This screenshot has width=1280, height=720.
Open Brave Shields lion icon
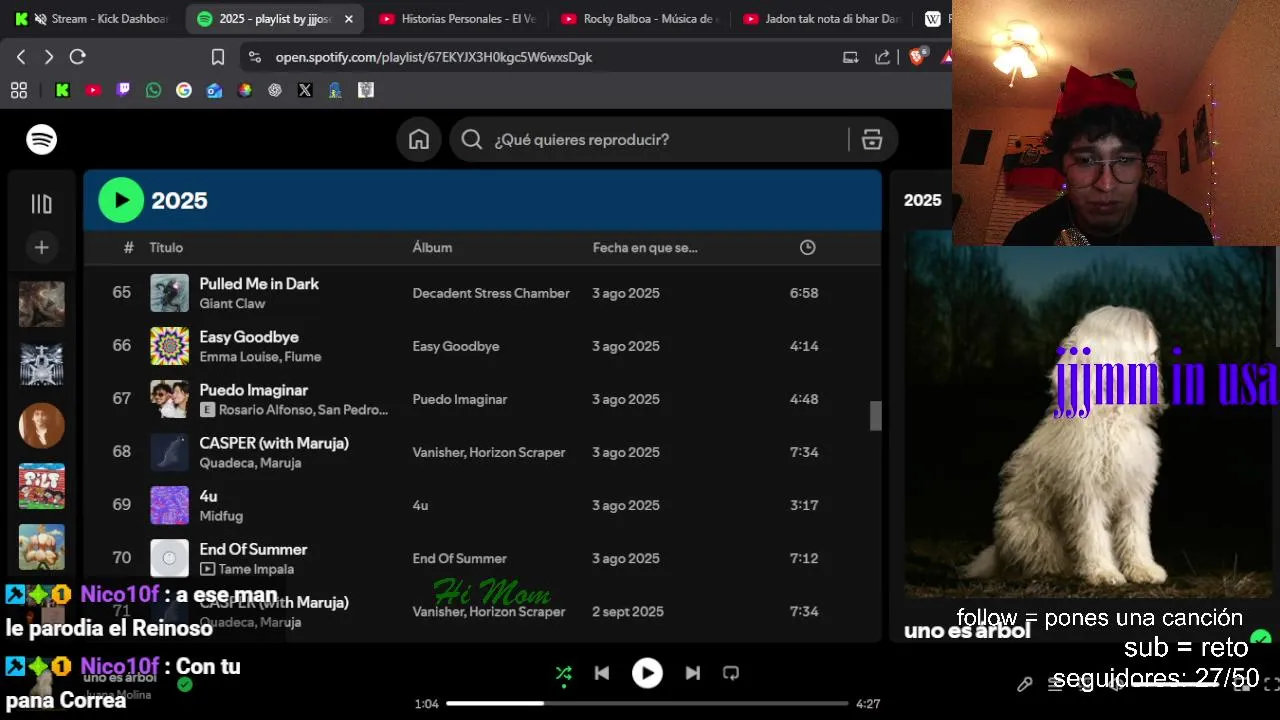click(x=916, y=57)
